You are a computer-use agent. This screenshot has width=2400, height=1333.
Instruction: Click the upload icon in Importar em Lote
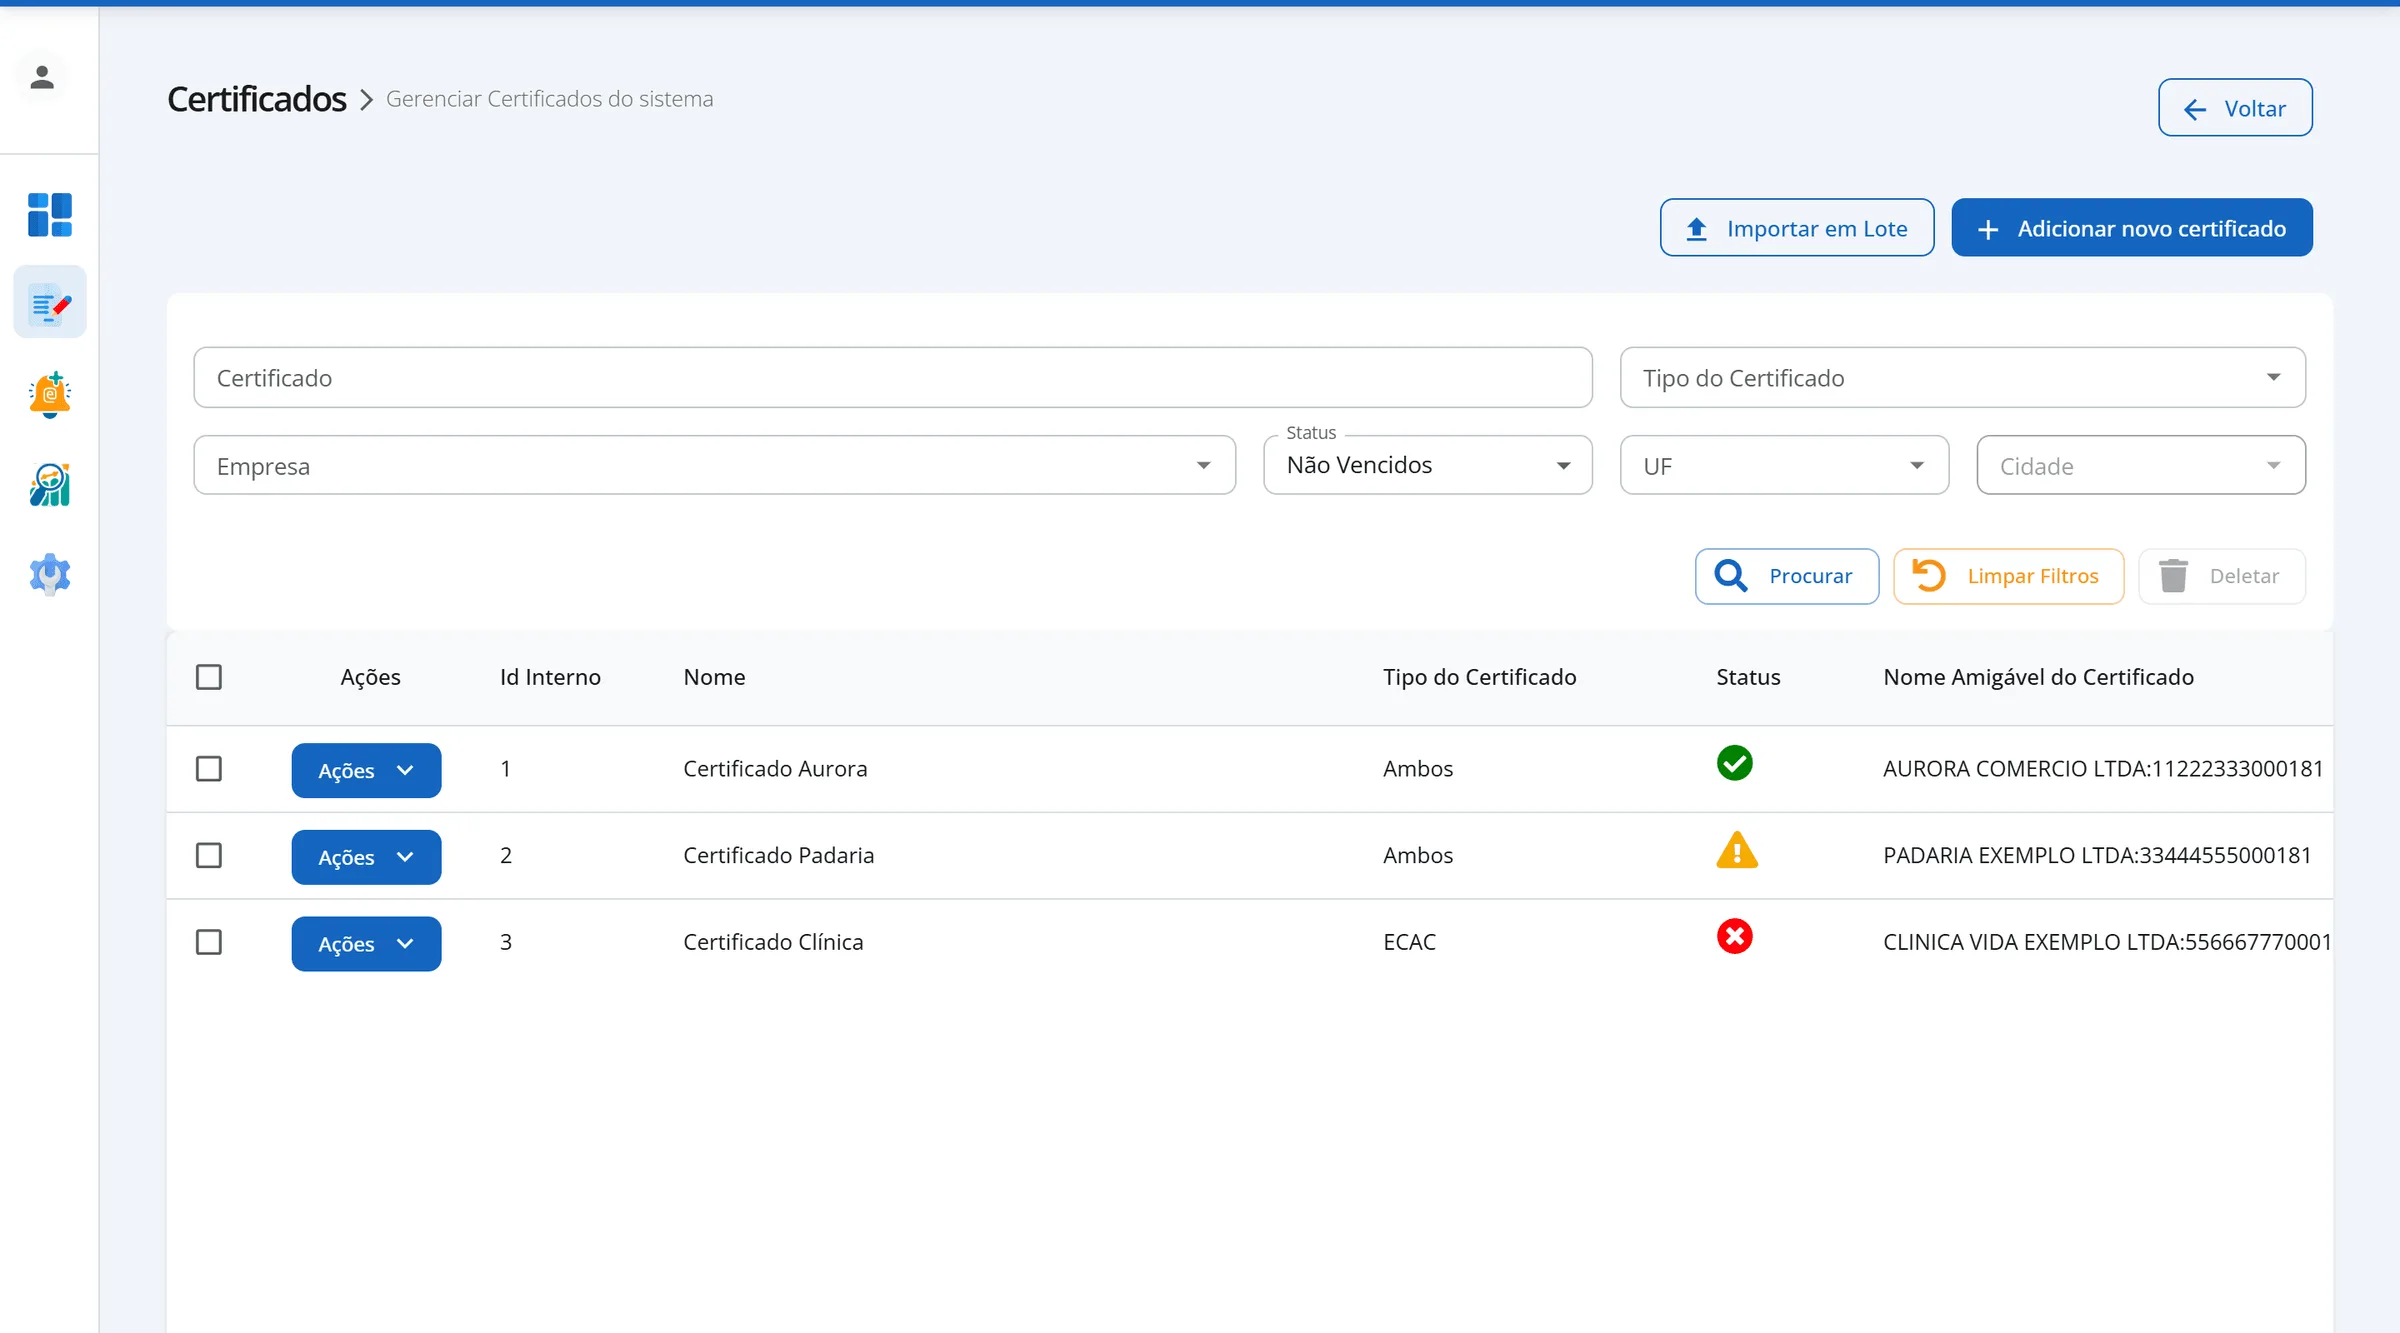coord(1697,229)
